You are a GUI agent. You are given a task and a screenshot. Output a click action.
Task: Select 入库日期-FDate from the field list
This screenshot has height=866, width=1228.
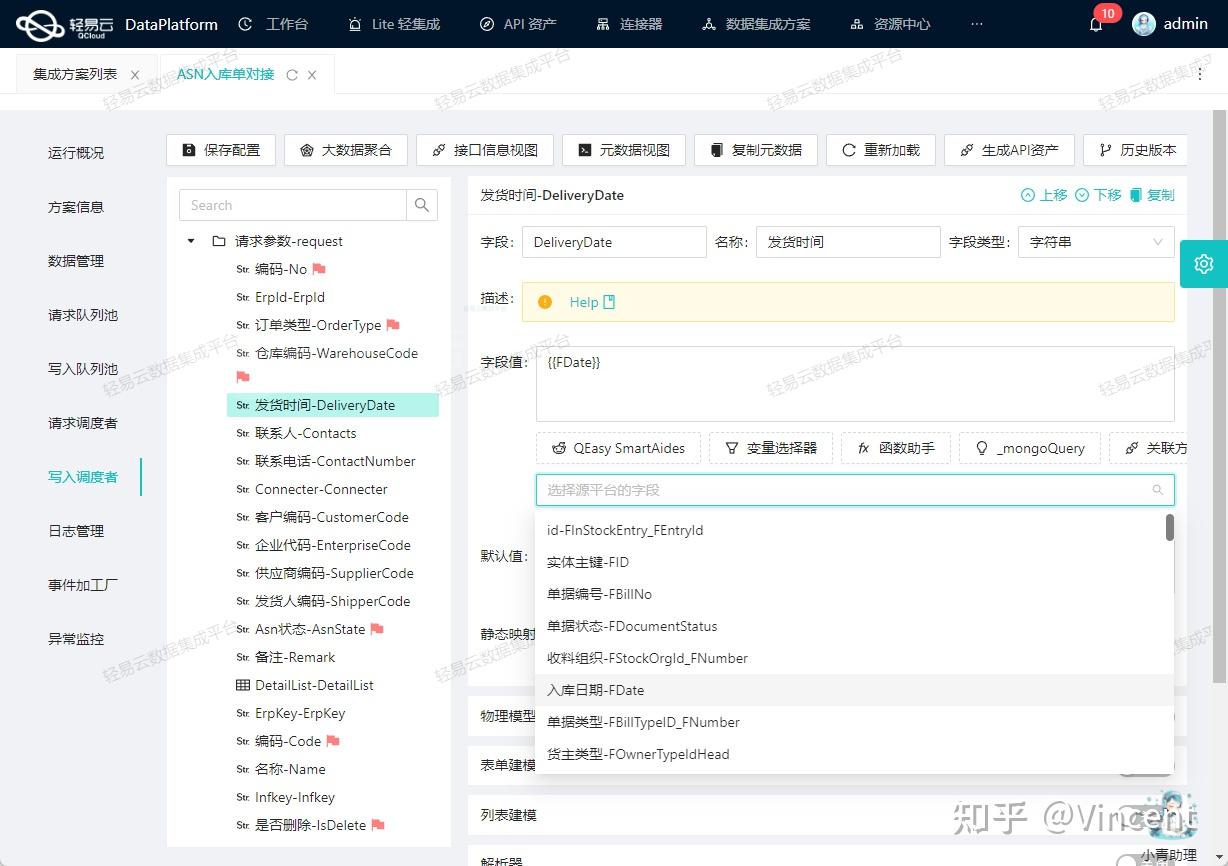596,690
